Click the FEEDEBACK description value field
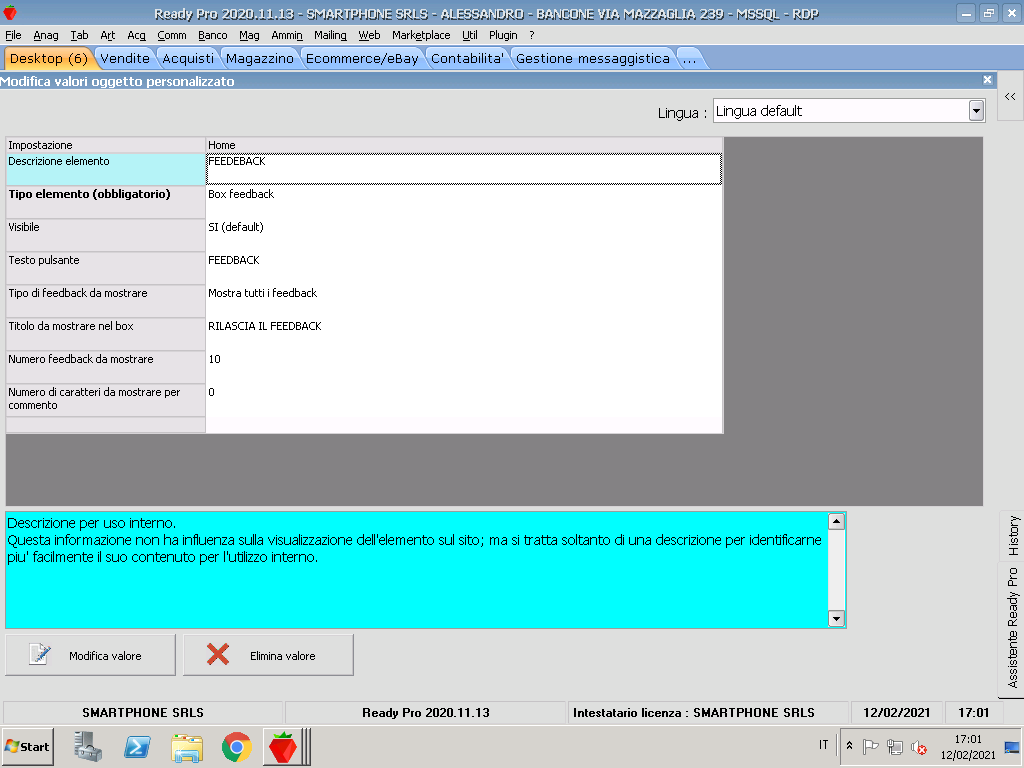The height and width of the screenshot is (768, 1024). [x=464, y=169]
